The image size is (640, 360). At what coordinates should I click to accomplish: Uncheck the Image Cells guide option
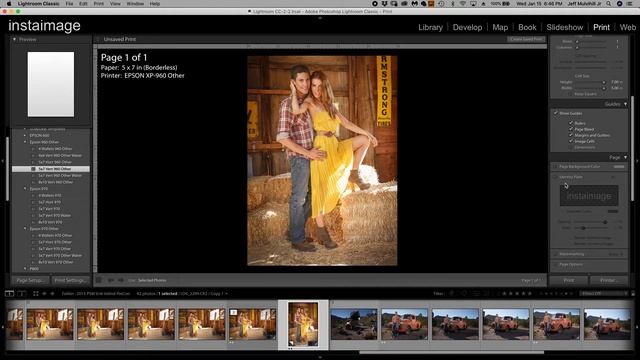[x=571, y=141]
